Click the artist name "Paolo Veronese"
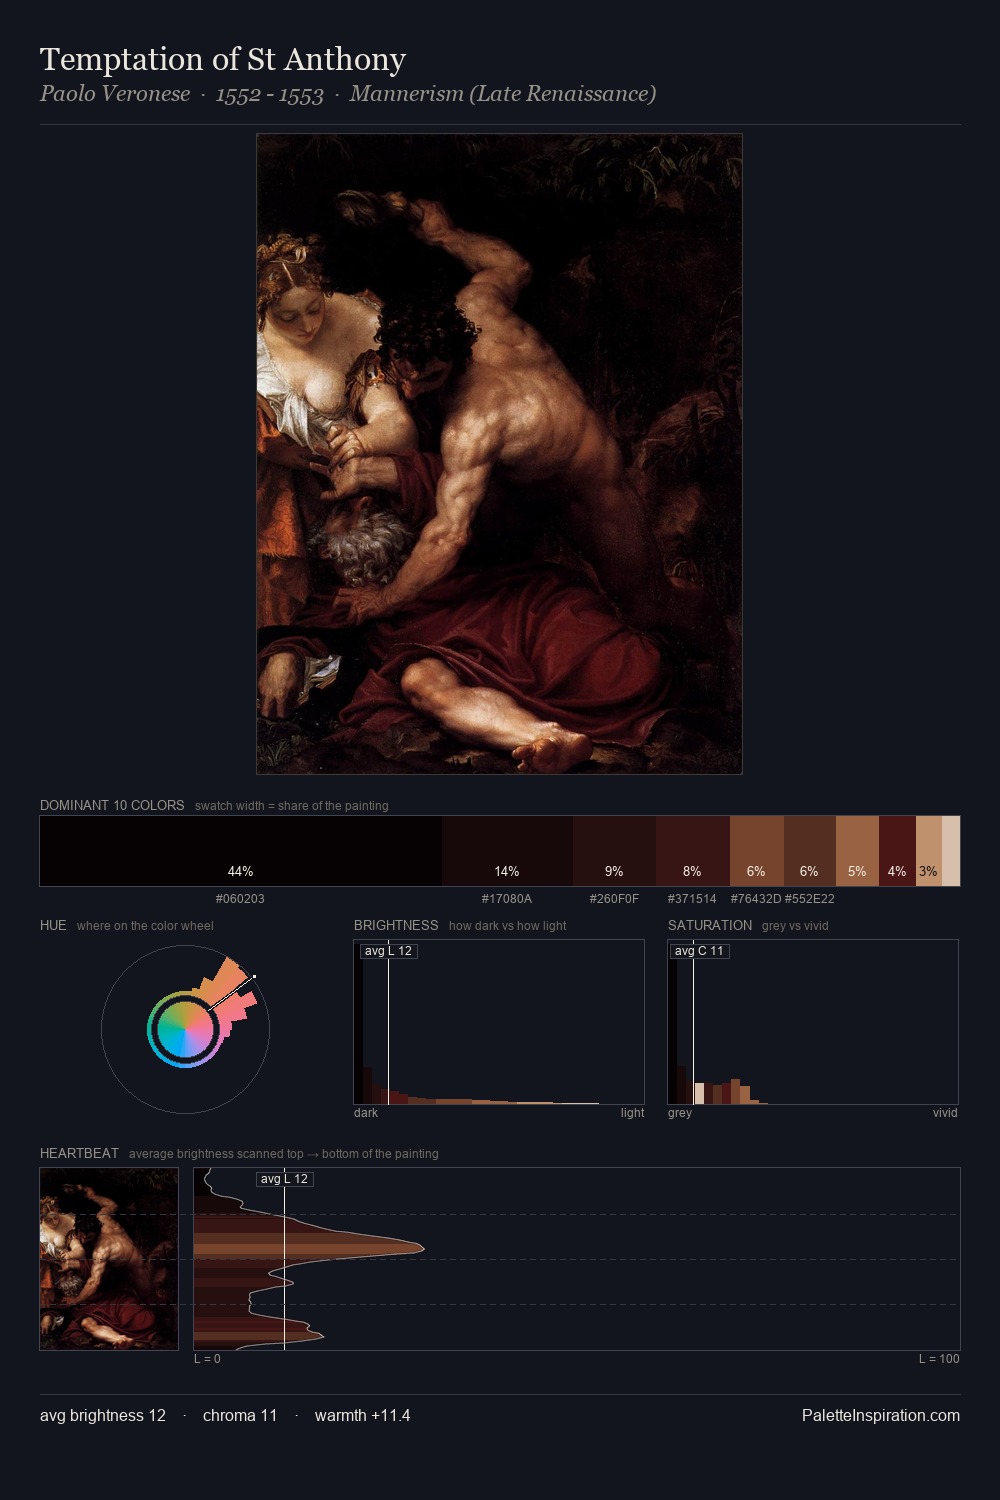The height and width of the screenshot is (1500, 1000). click(x=115, y=93)
